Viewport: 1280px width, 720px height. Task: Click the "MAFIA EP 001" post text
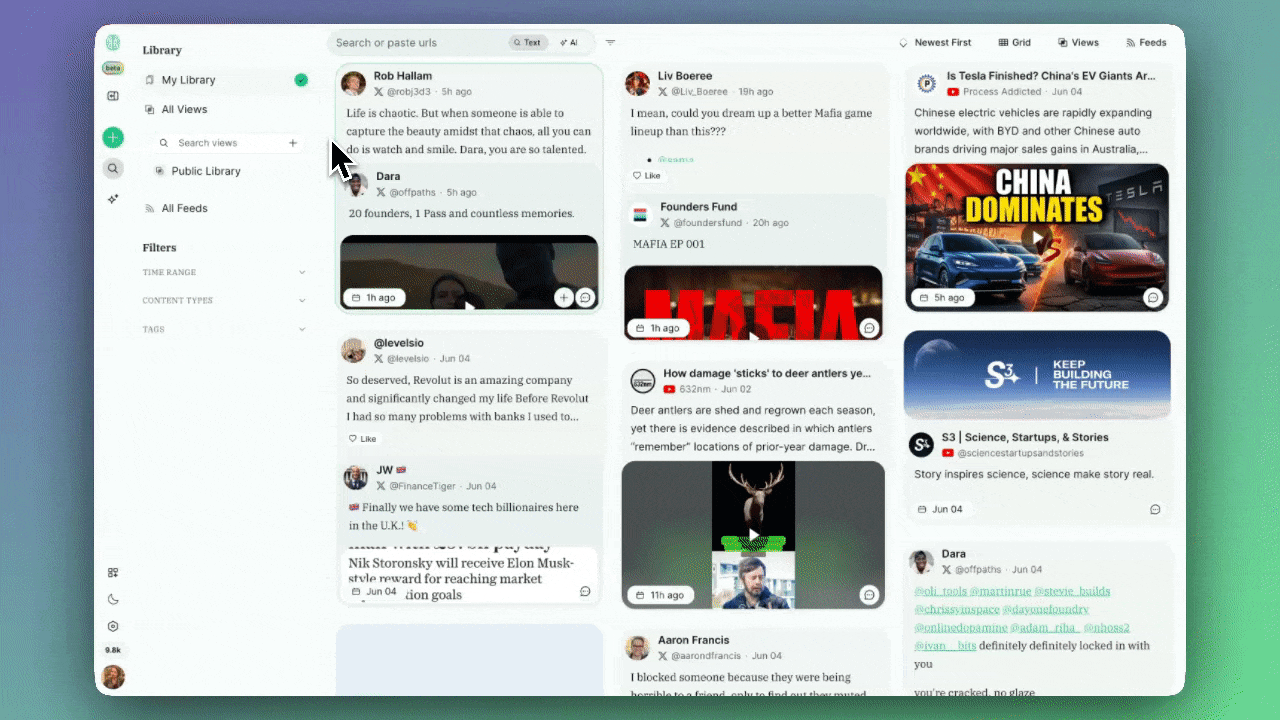(669, 244)
